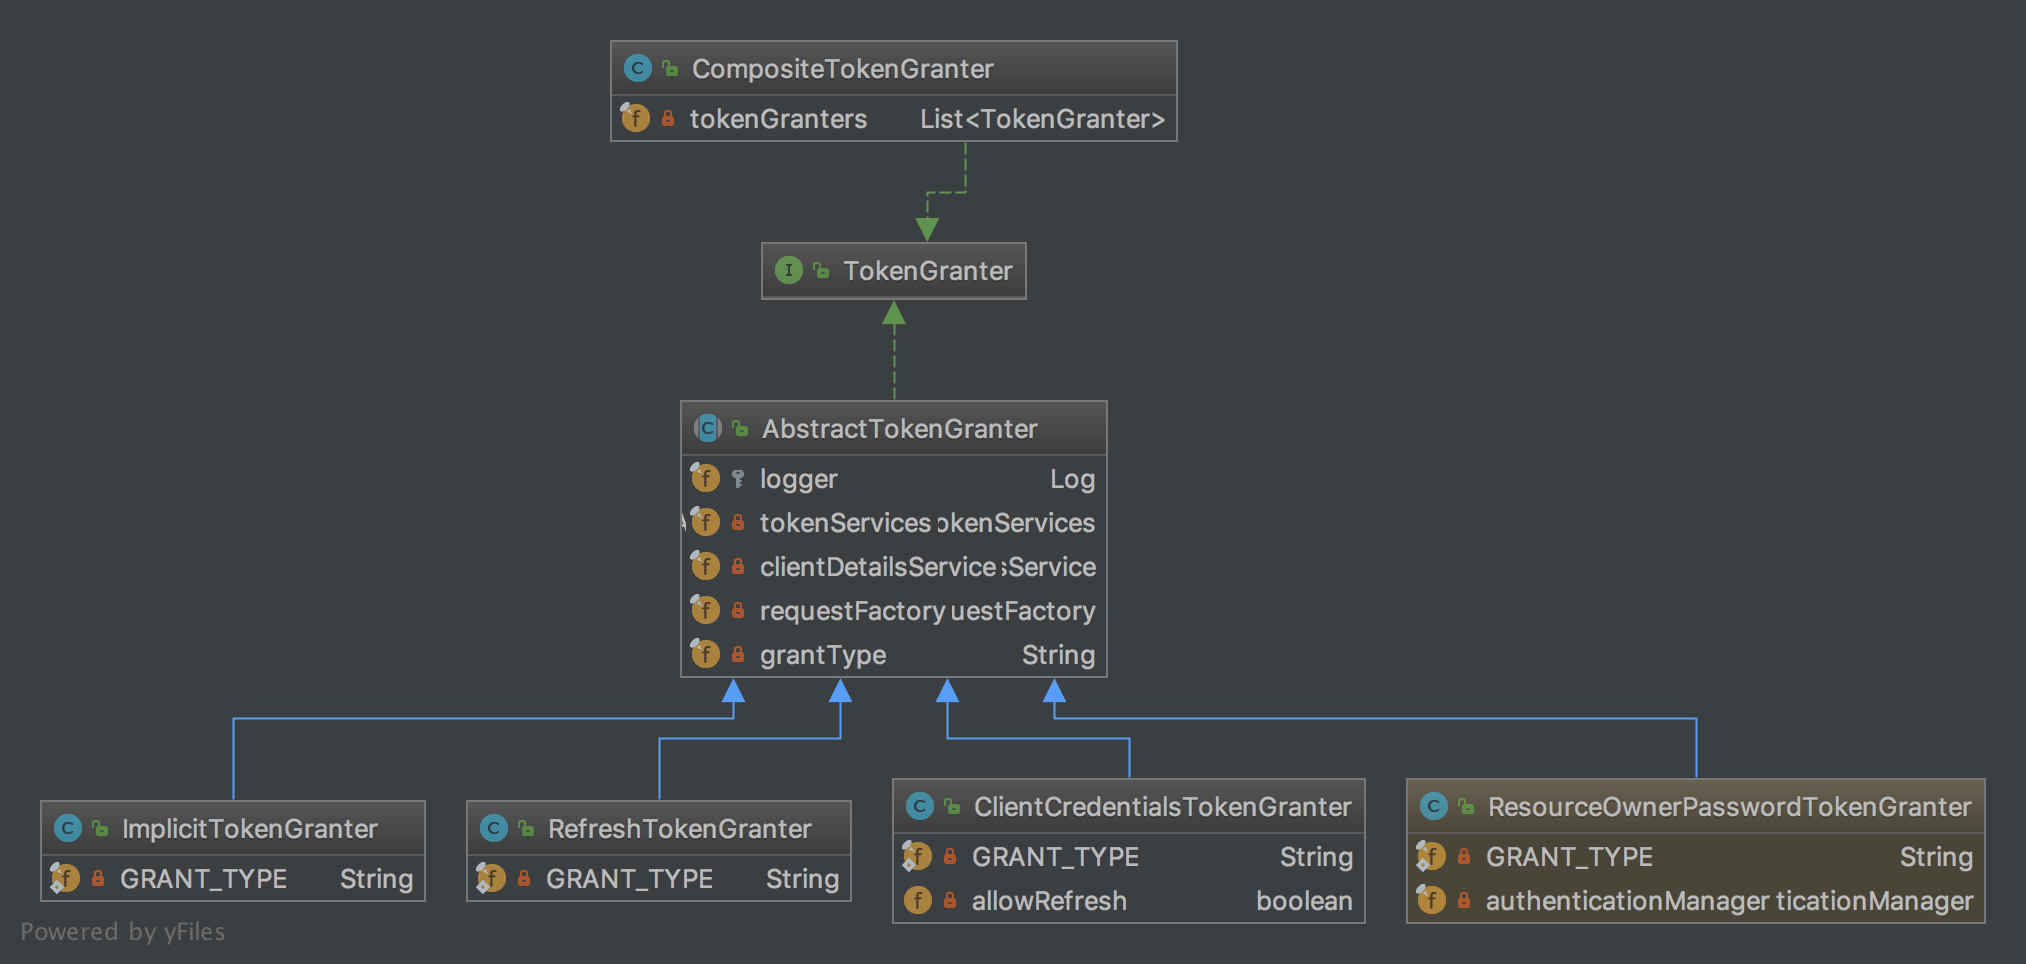The image size is (2026, 964).
Task: Click the String type of grantType
Action: pos(1058,656)
